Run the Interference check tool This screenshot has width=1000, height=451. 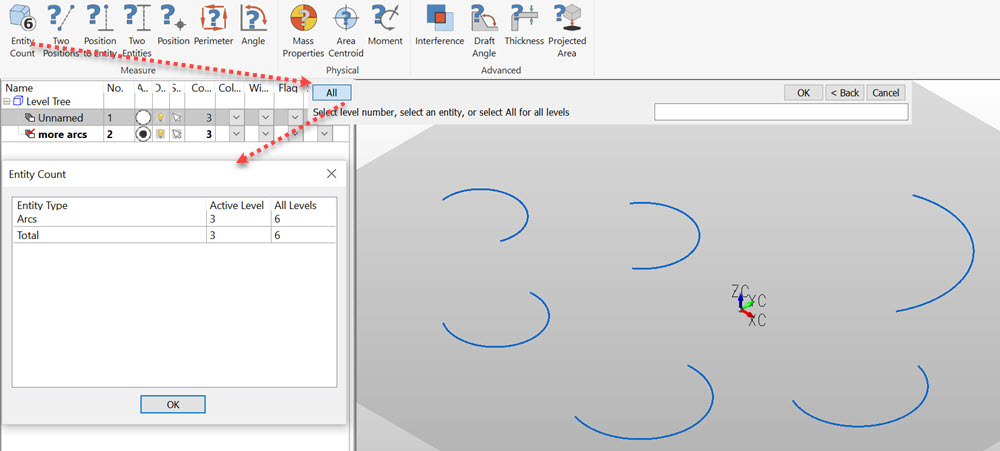point(439,26)
